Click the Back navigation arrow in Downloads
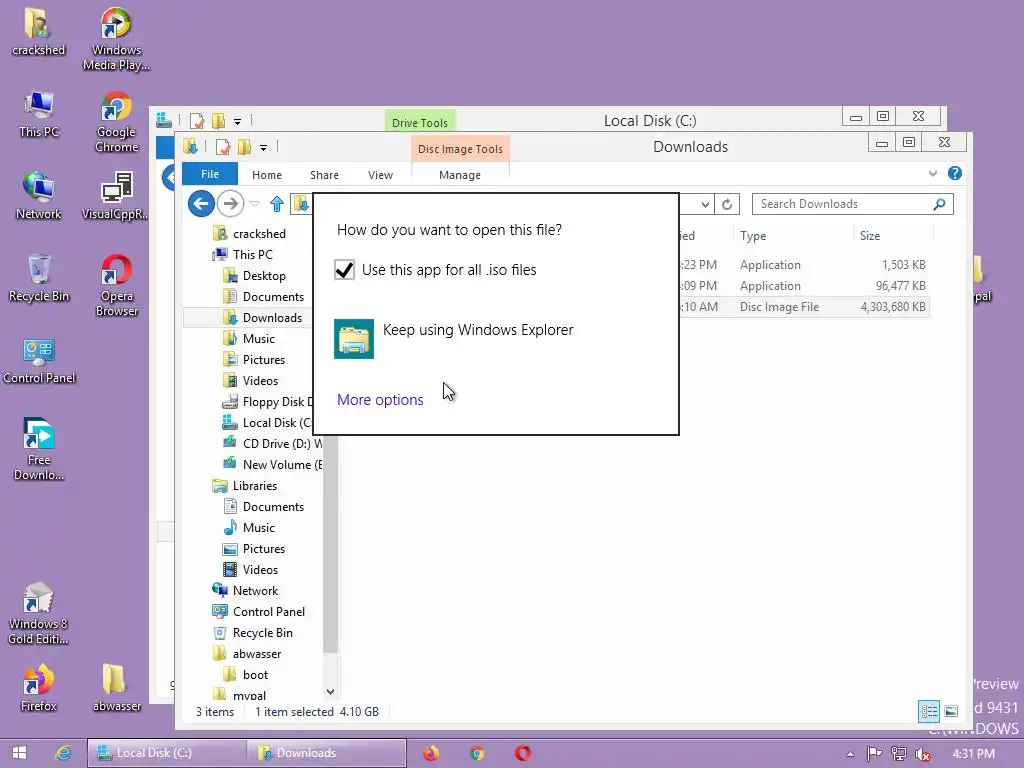This screenshot has width=1024, height=768. [201, 204]
